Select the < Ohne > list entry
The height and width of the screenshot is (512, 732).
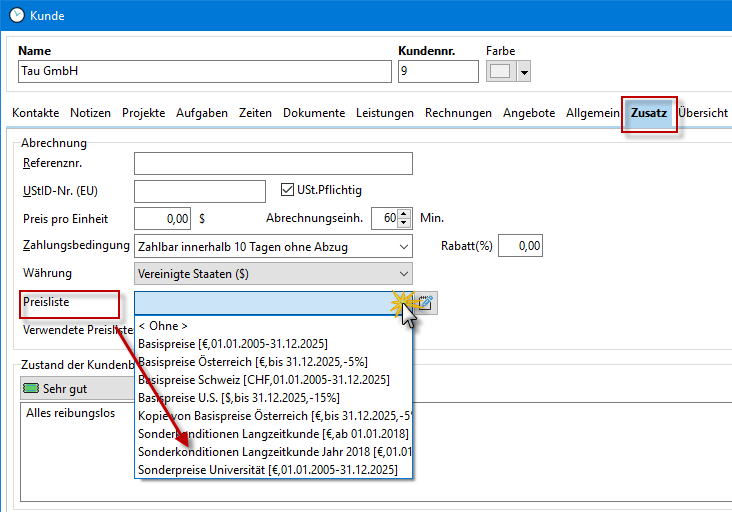[x=163, y=326]
